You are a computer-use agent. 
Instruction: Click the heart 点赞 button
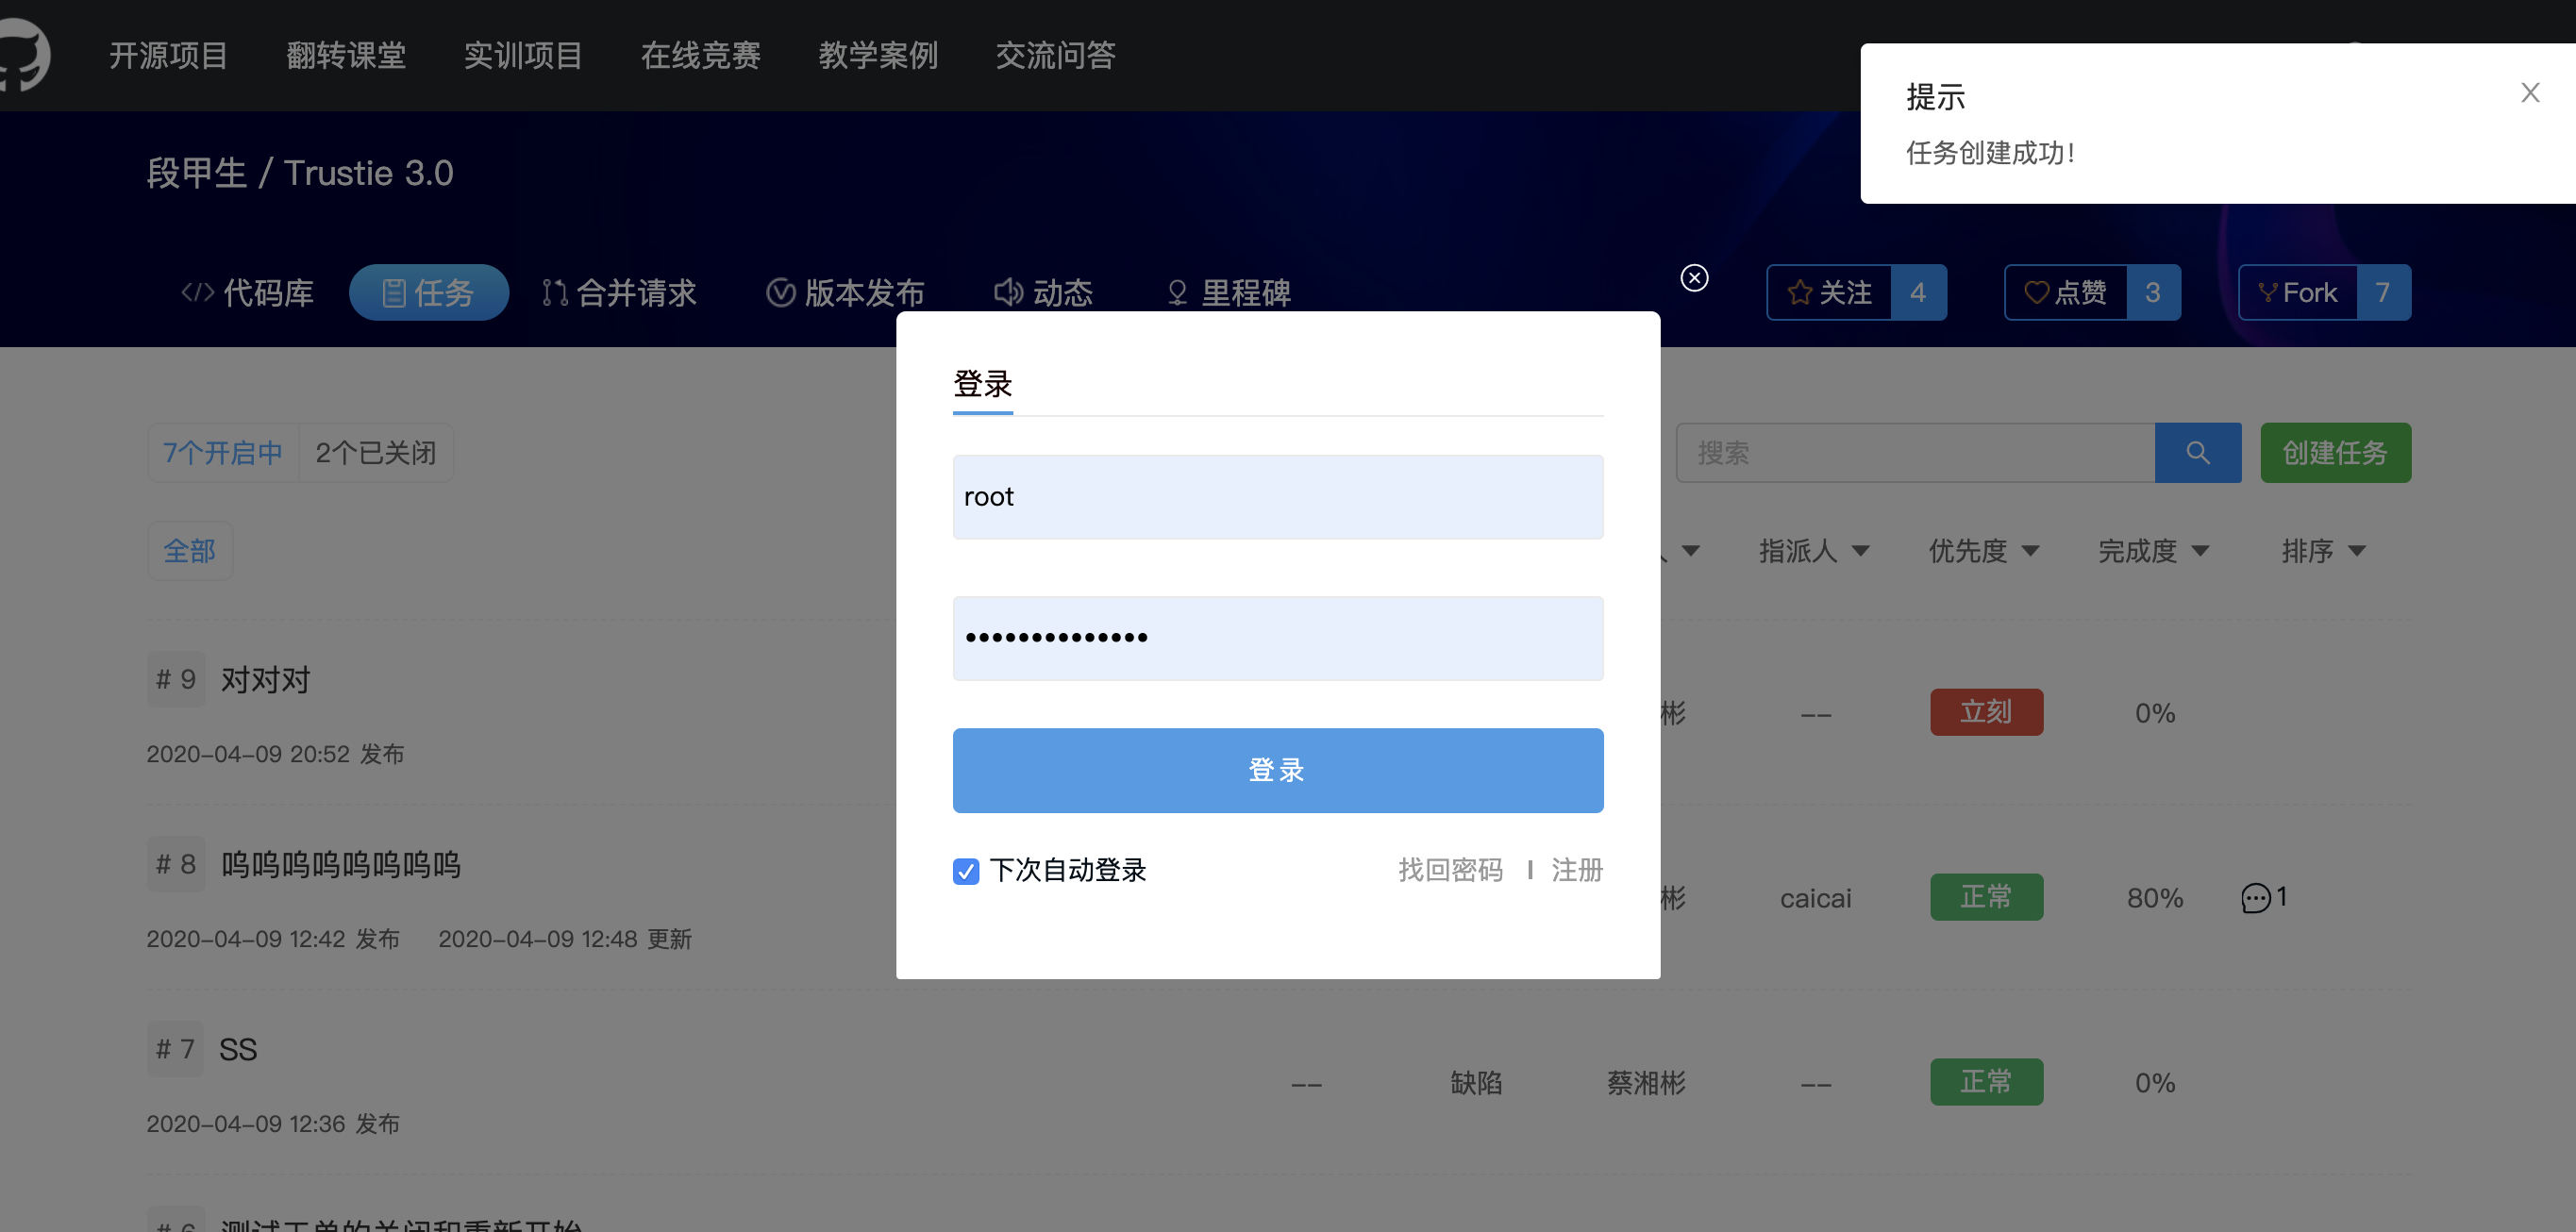[2065, 292]
